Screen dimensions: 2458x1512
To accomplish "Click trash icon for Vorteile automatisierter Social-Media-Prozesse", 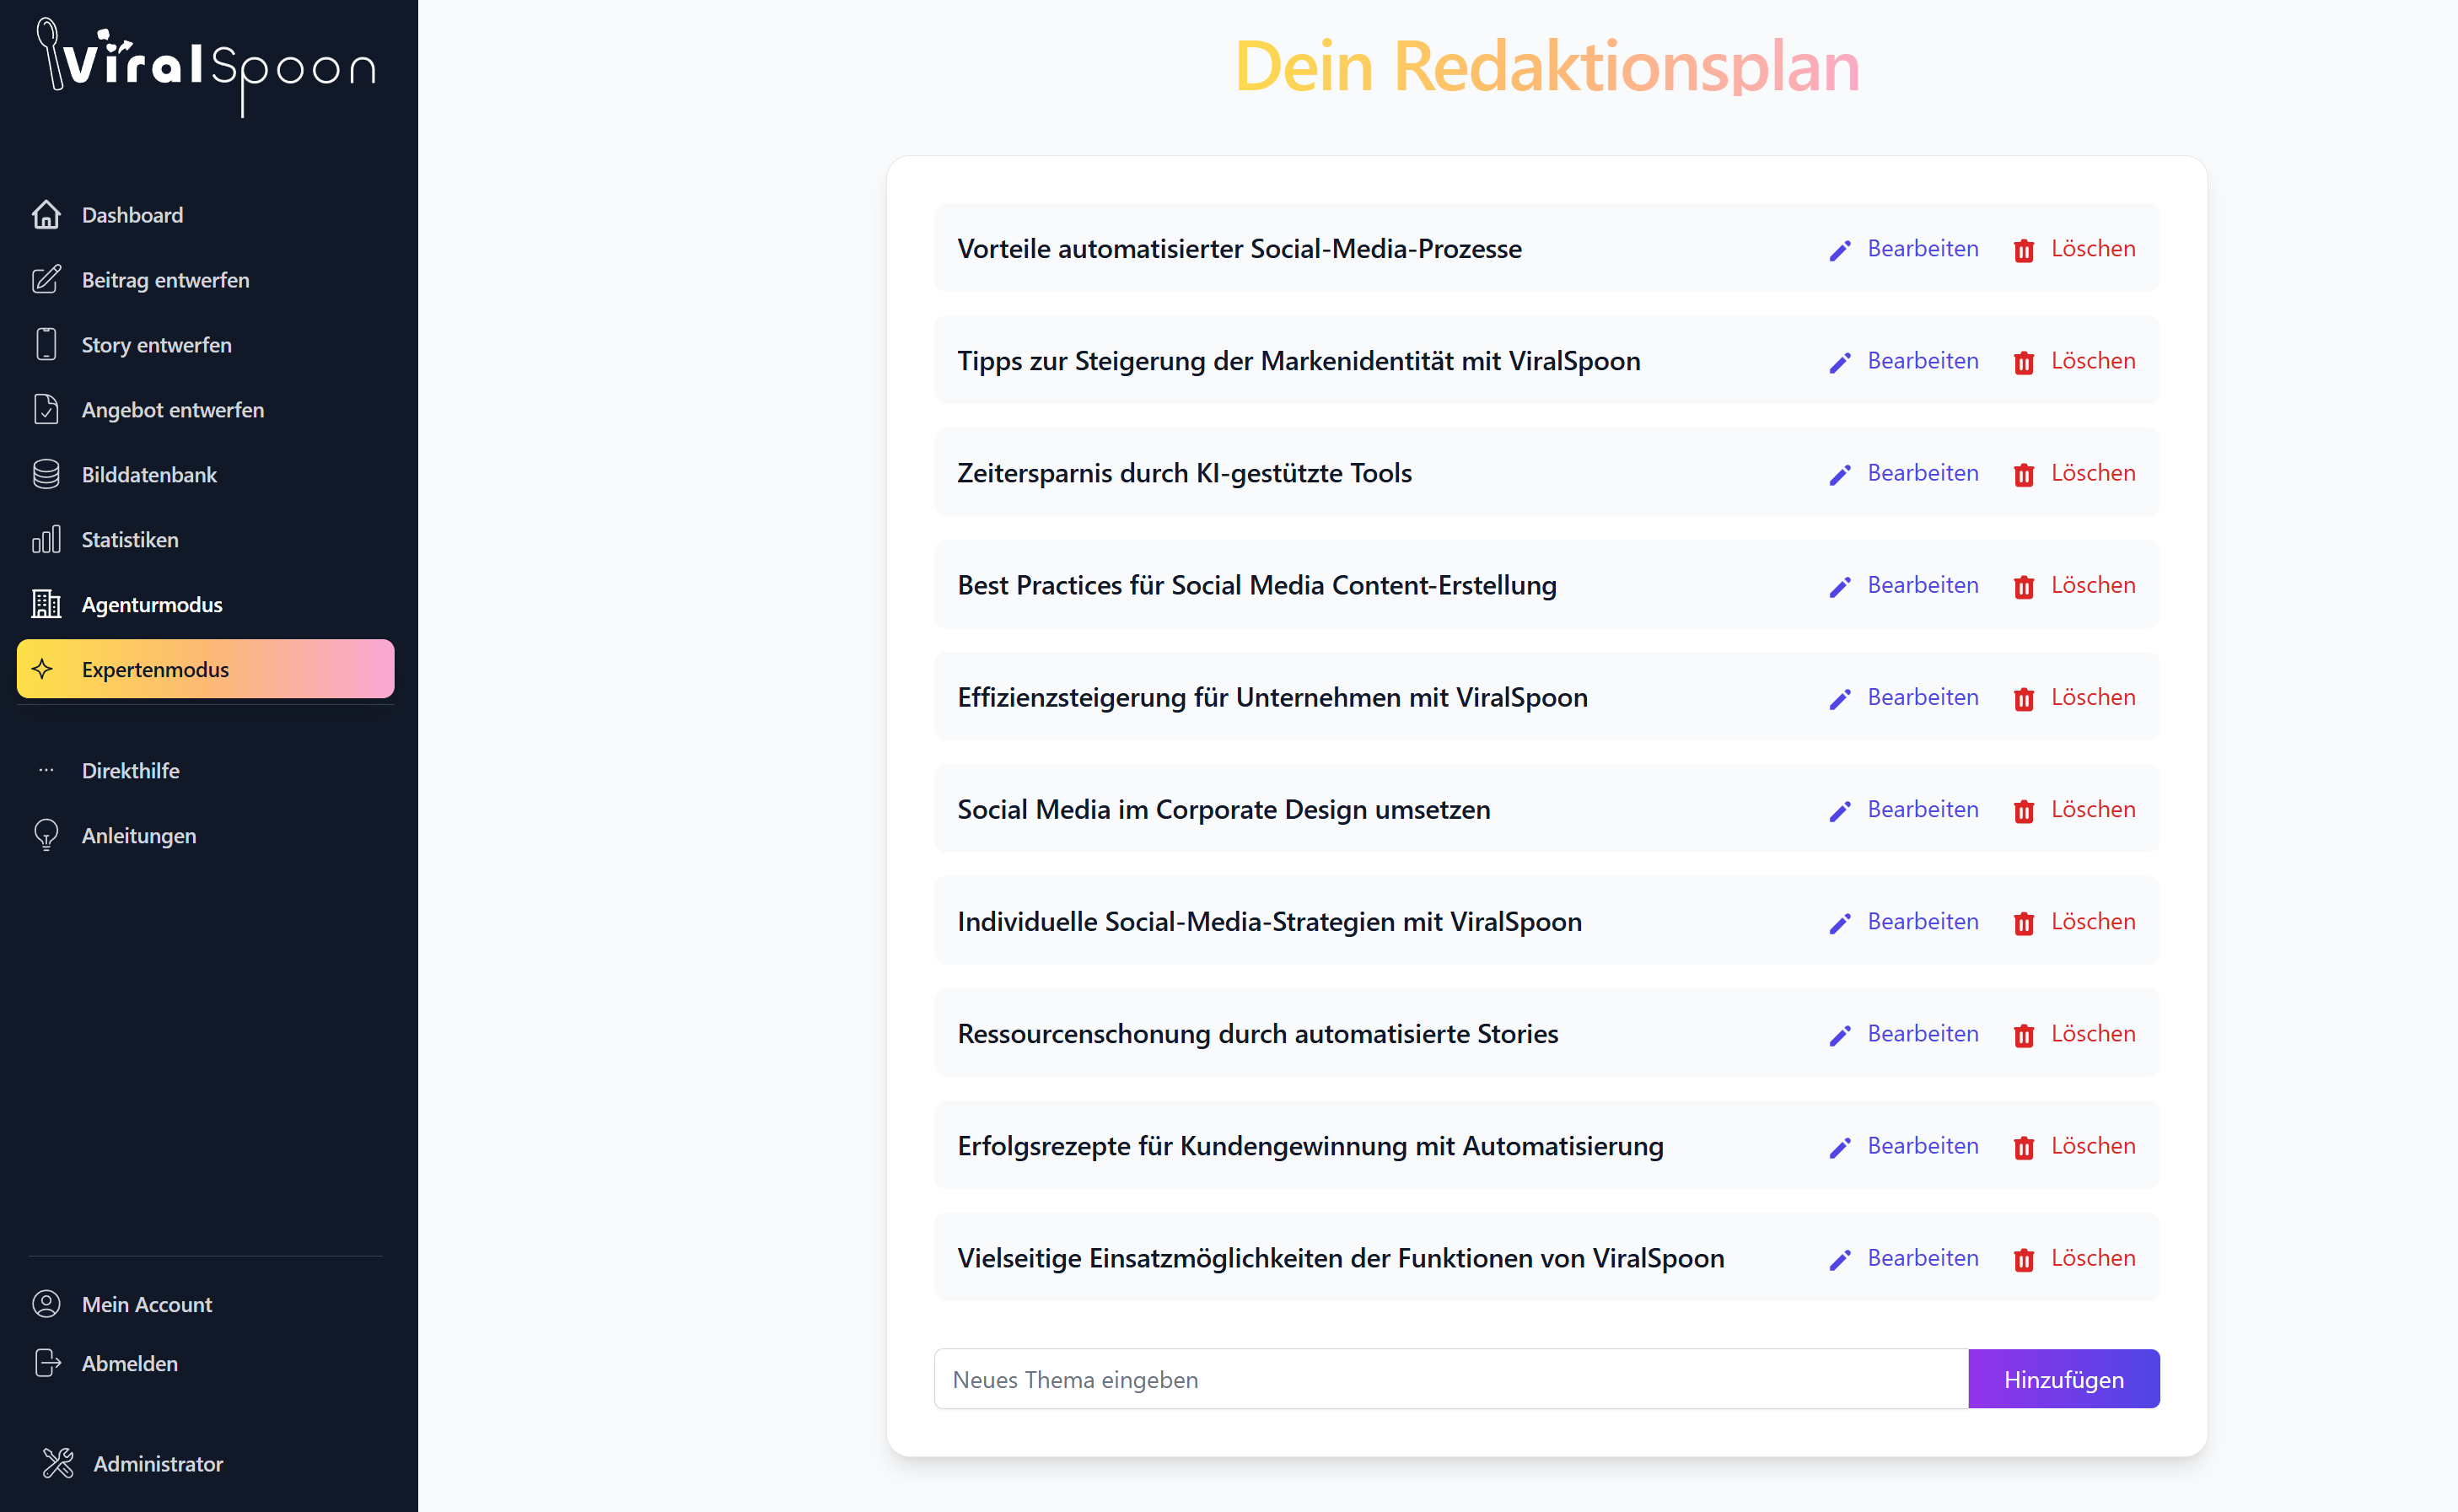I will [x=2024, y=250].
